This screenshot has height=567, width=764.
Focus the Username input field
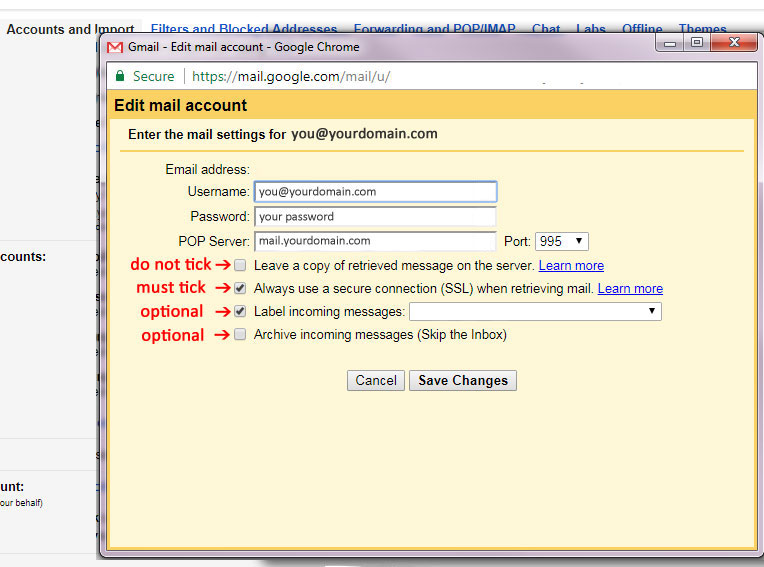(375, 191)
